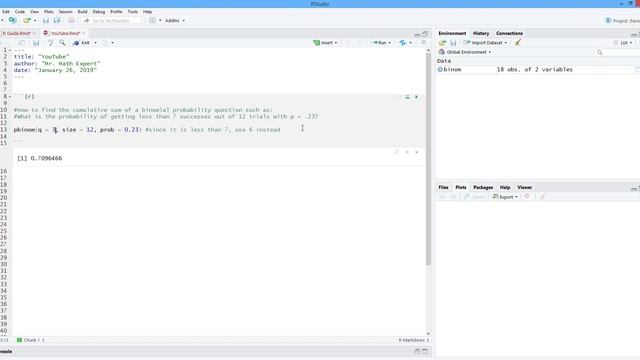
Task: Maximize the console pane
Action: [x=425, y=351]
